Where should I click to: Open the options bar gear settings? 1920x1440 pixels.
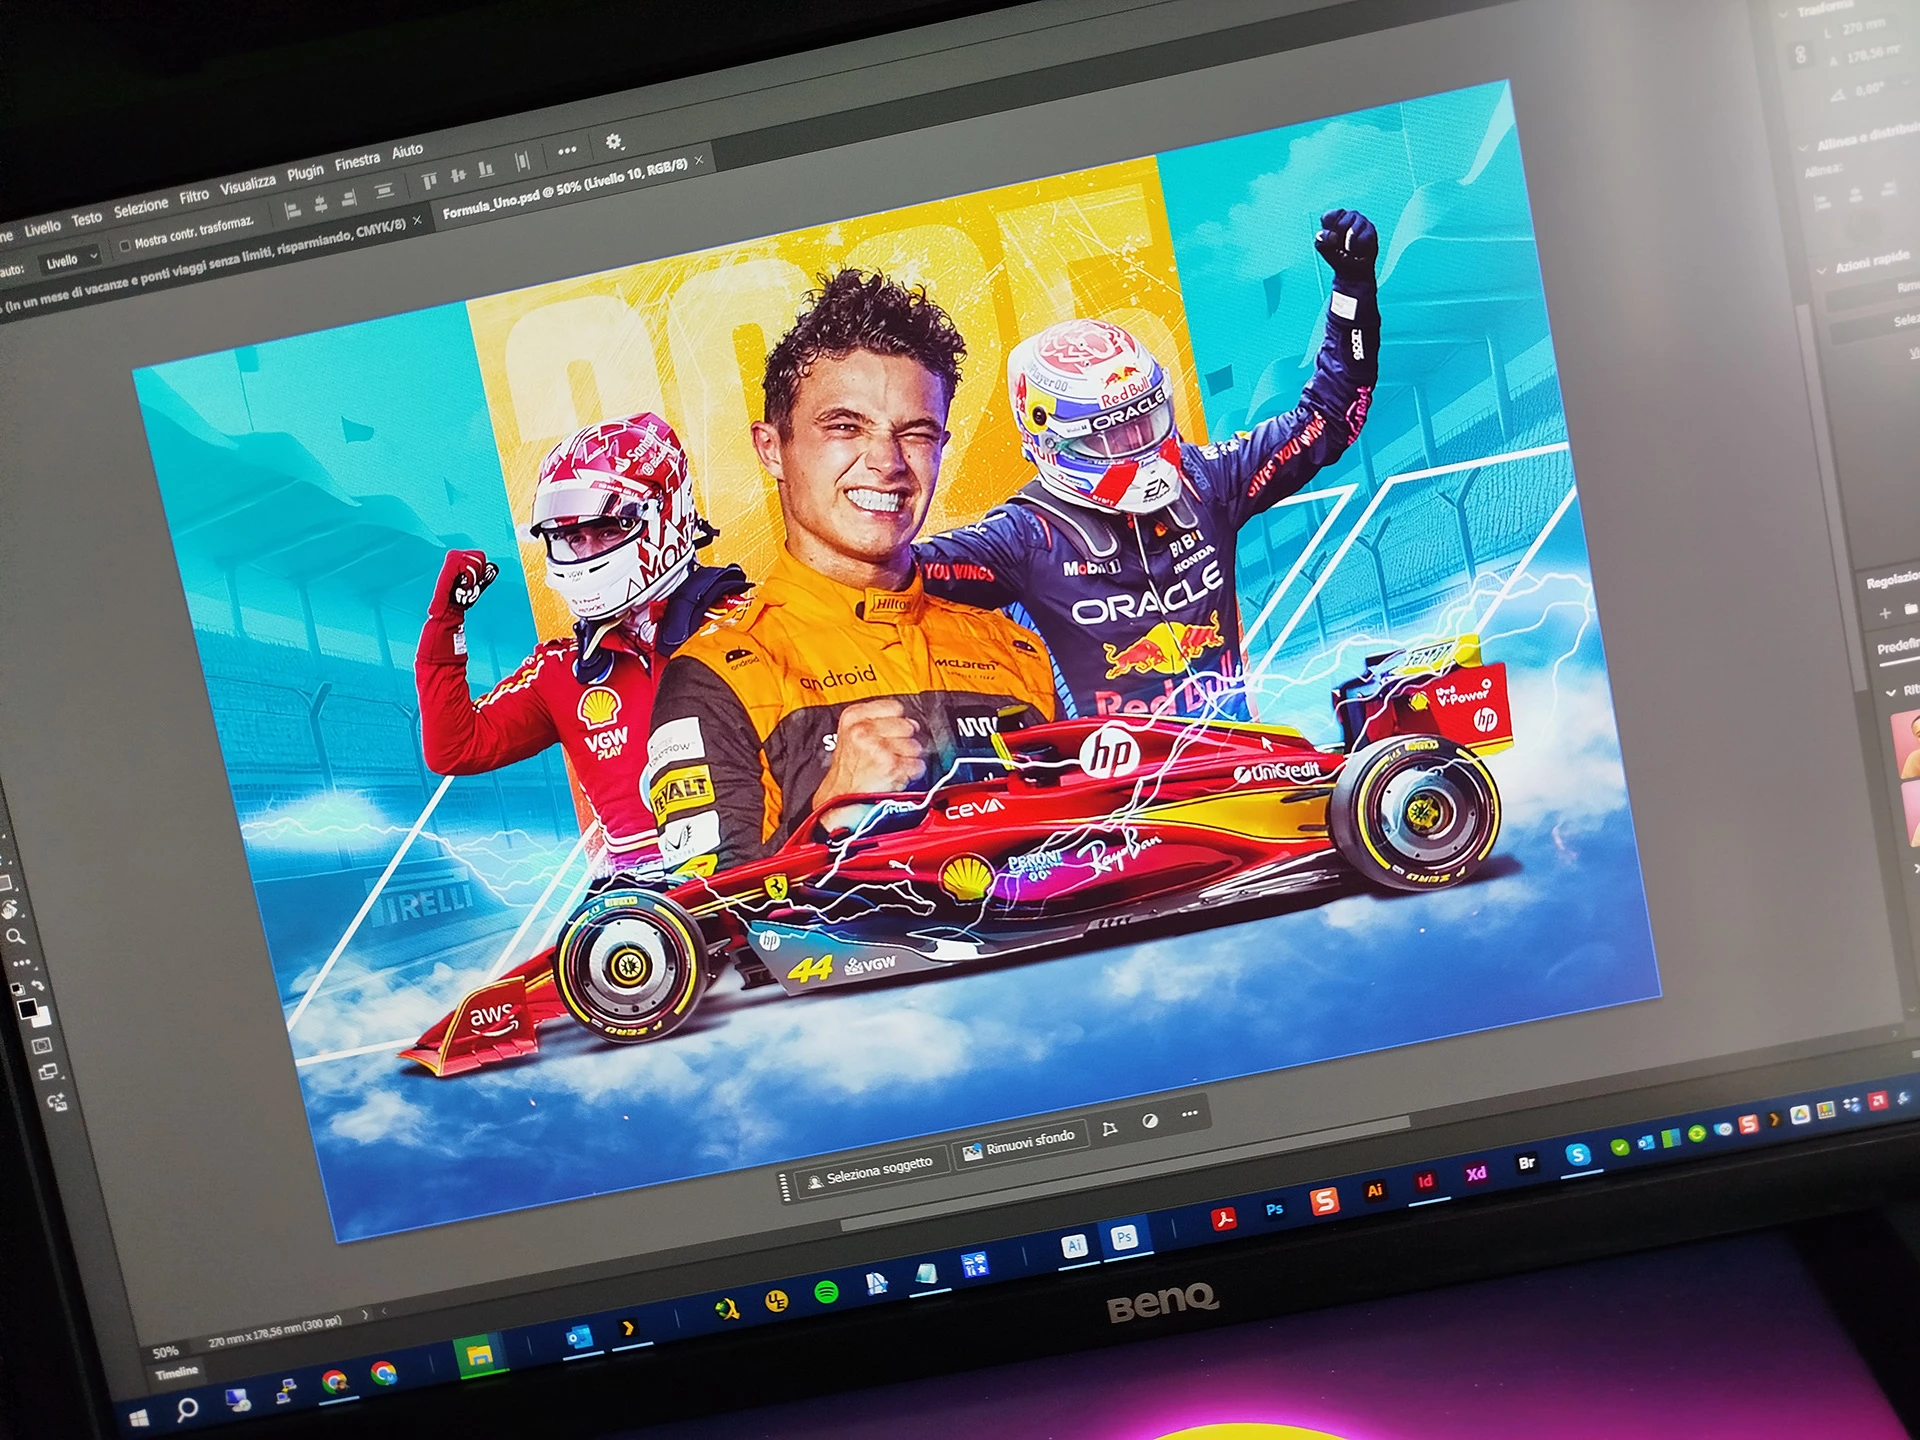tap(614, 142)
